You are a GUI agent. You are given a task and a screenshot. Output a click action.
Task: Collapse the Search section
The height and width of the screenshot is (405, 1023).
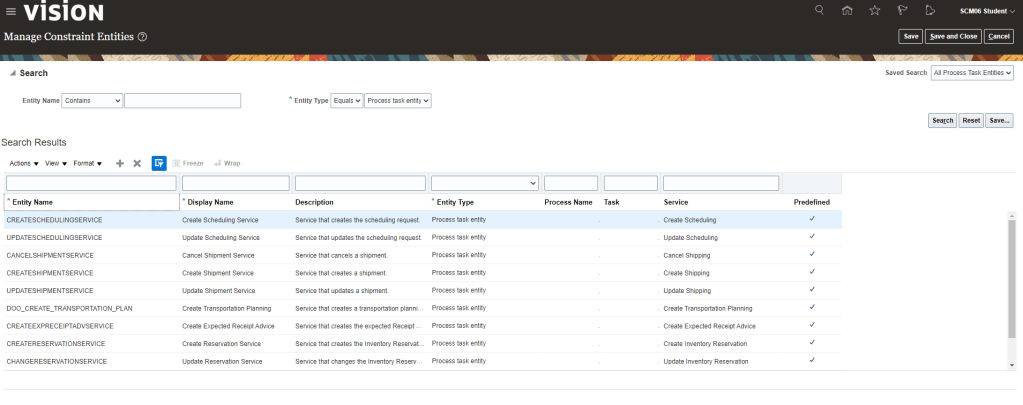pos(12,73)
